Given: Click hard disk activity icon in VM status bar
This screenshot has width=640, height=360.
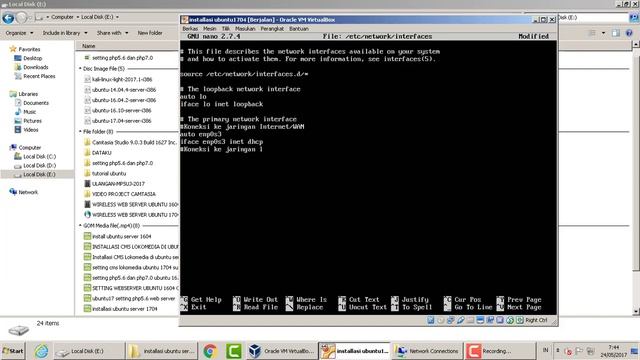Looking at the screenshot, I should 431,320.
